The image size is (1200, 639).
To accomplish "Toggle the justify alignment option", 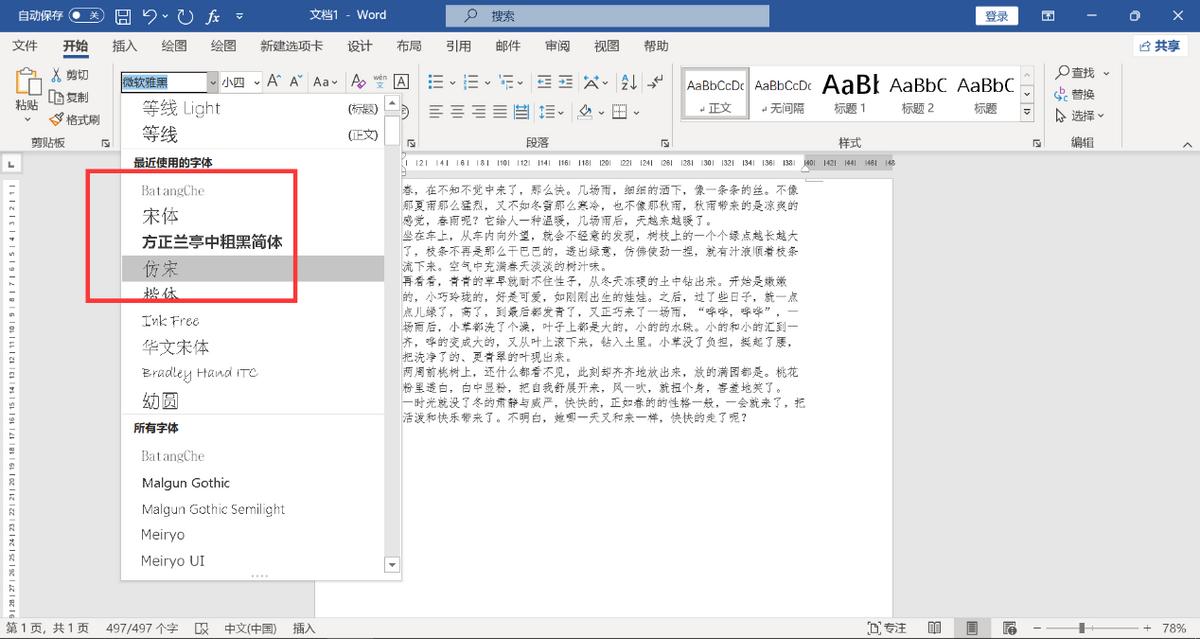I will coord(498,112).
